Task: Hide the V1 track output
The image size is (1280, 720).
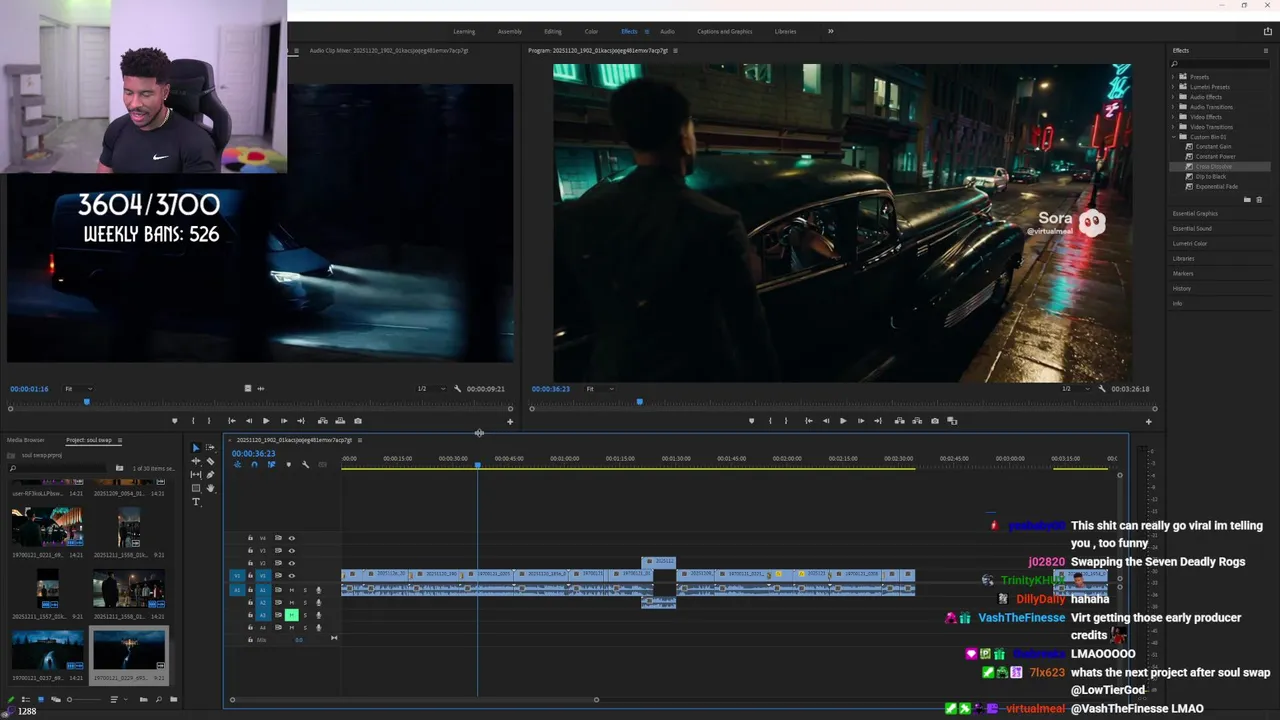Action: [291, 576]
